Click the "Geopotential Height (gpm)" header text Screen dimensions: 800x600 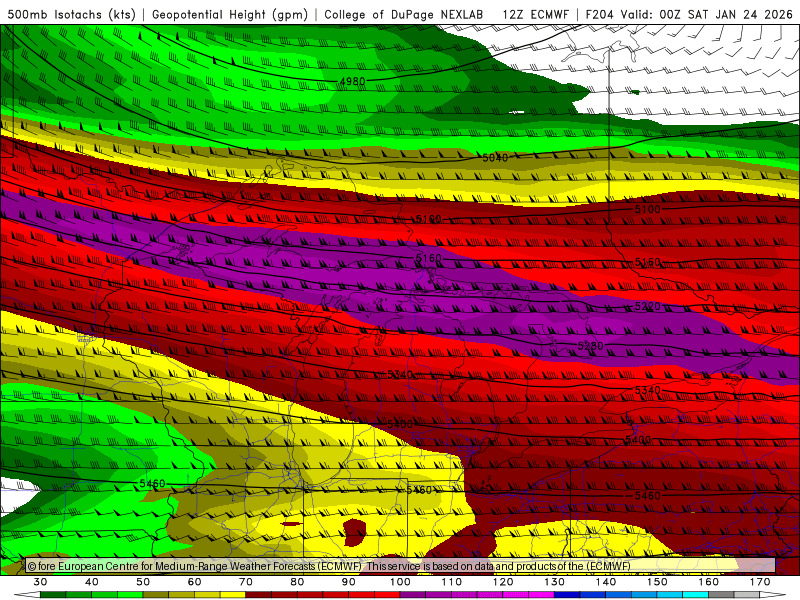pos(230,15)
